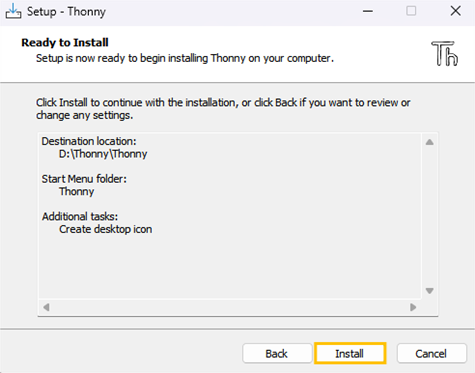This screenshot has width=475, height=373.
Task: Click the Create desktop icon line
Action: 106,229
